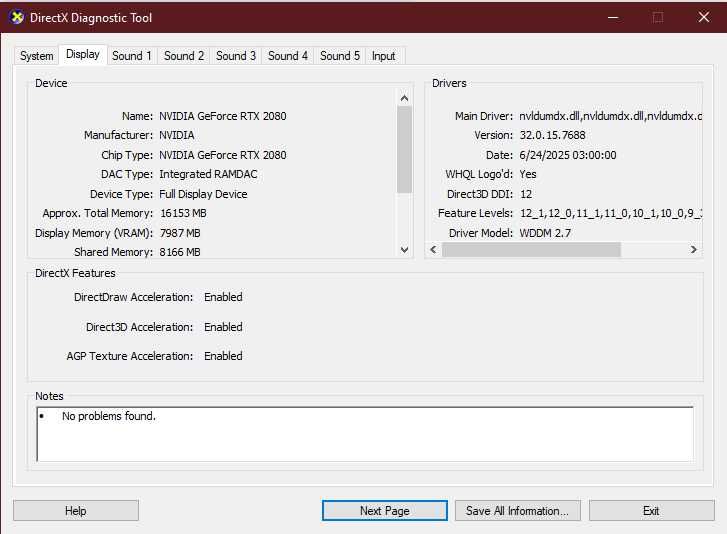The height and width of the screenshot is (534, 727).
Task: Click the driver version 32.0.15.7688
Action: point(552,135)
